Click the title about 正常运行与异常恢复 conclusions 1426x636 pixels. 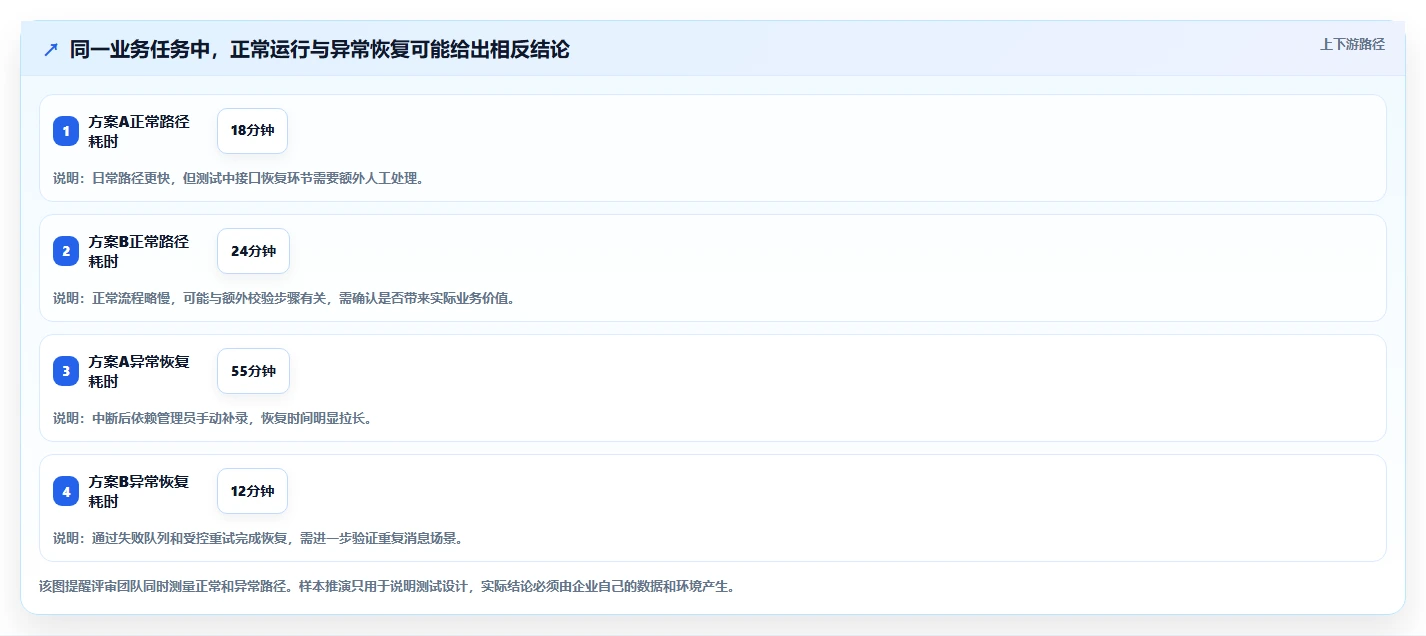pos(319,49)
